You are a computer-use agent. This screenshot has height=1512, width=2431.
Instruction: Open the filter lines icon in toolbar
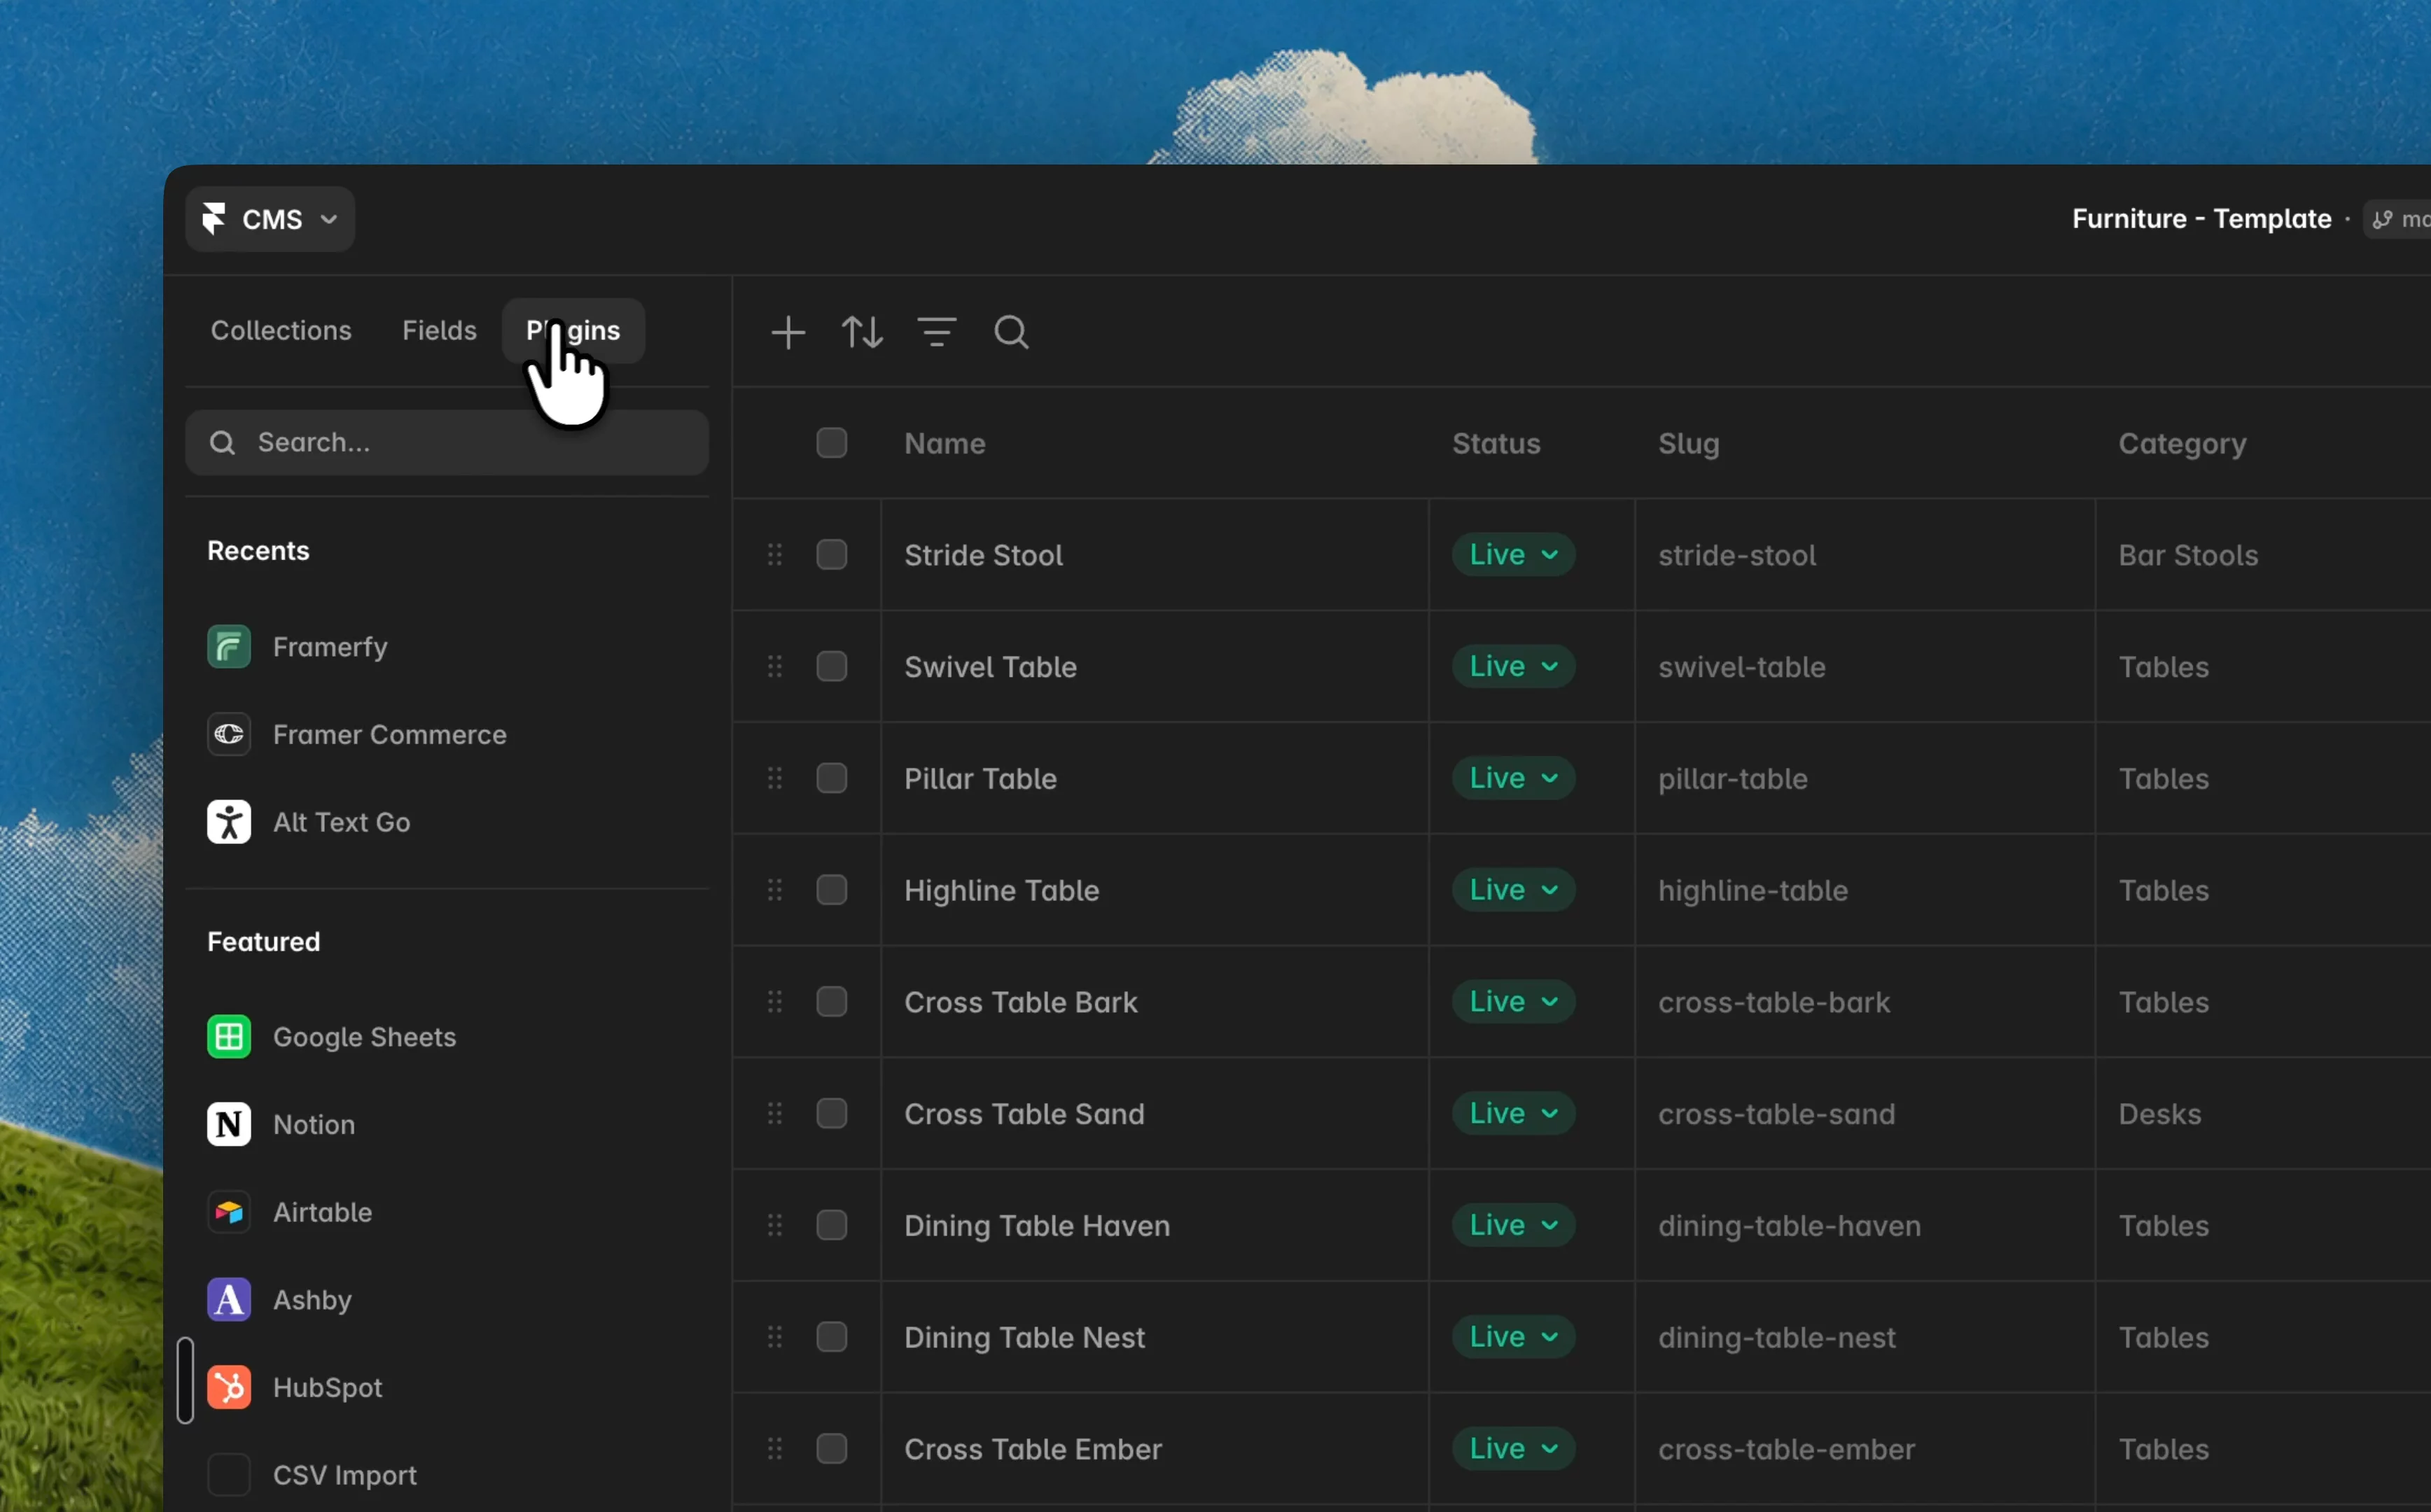coord(937,332)
